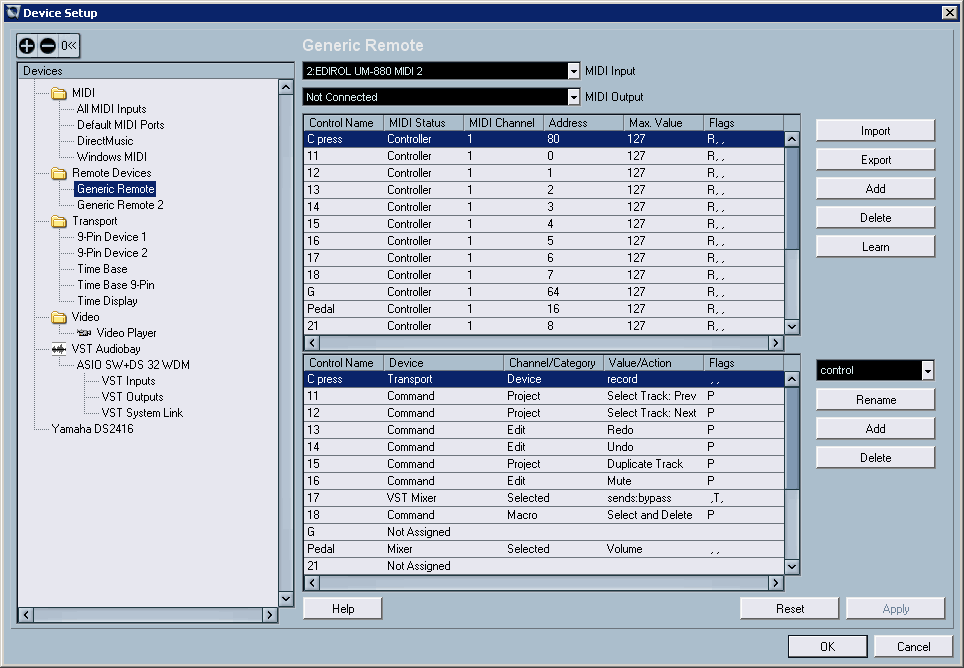Image resolution: width=964 pixels, height=668 pixels.
Task: Click the OK button
Action: (828, 646)
